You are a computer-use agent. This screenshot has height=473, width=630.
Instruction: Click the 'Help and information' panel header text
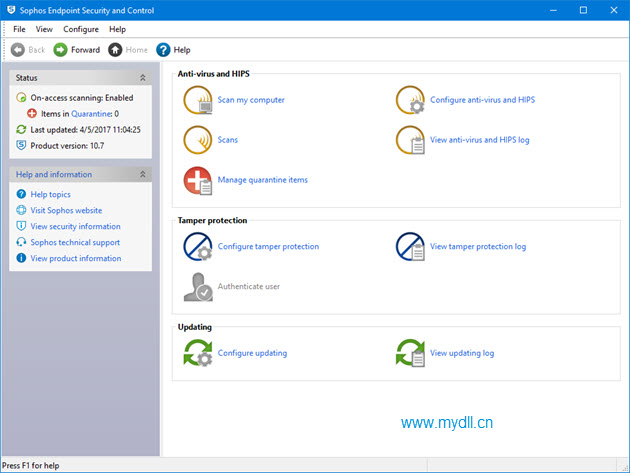click(54, 174)
